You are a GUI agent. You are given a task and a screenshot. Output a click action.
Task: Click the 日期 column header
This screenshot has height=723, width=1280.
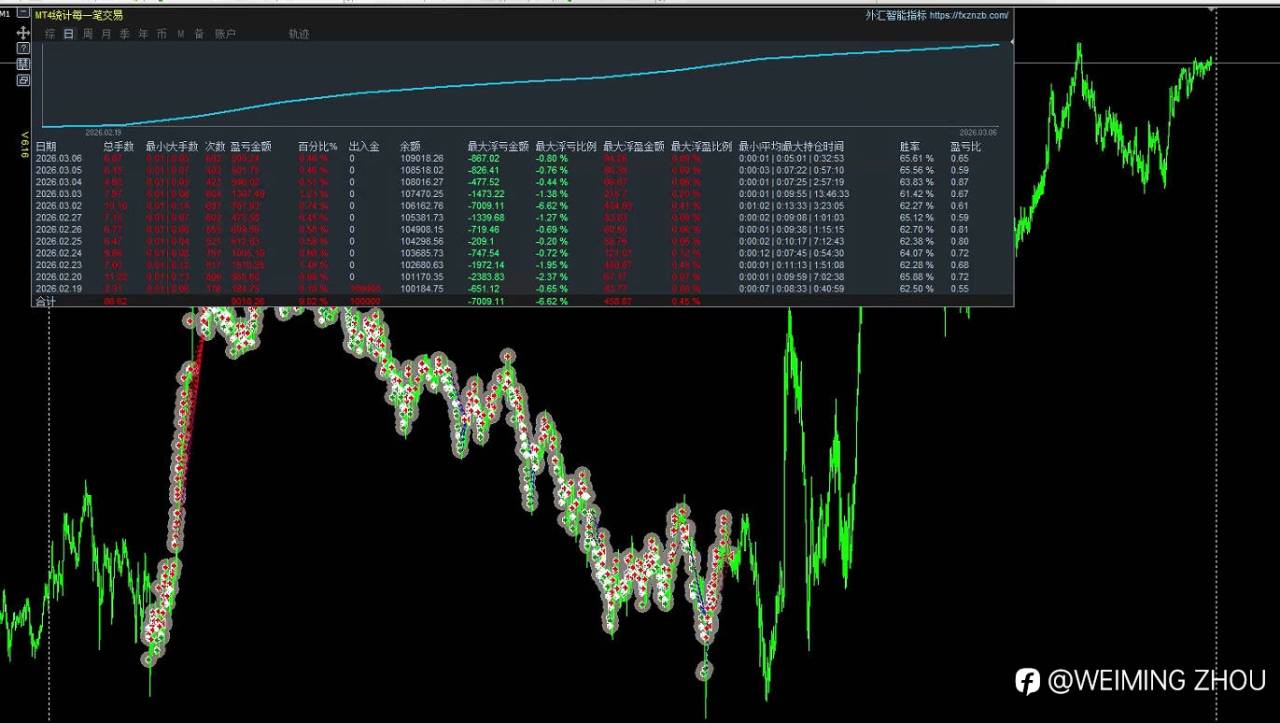tap(46, 147)
